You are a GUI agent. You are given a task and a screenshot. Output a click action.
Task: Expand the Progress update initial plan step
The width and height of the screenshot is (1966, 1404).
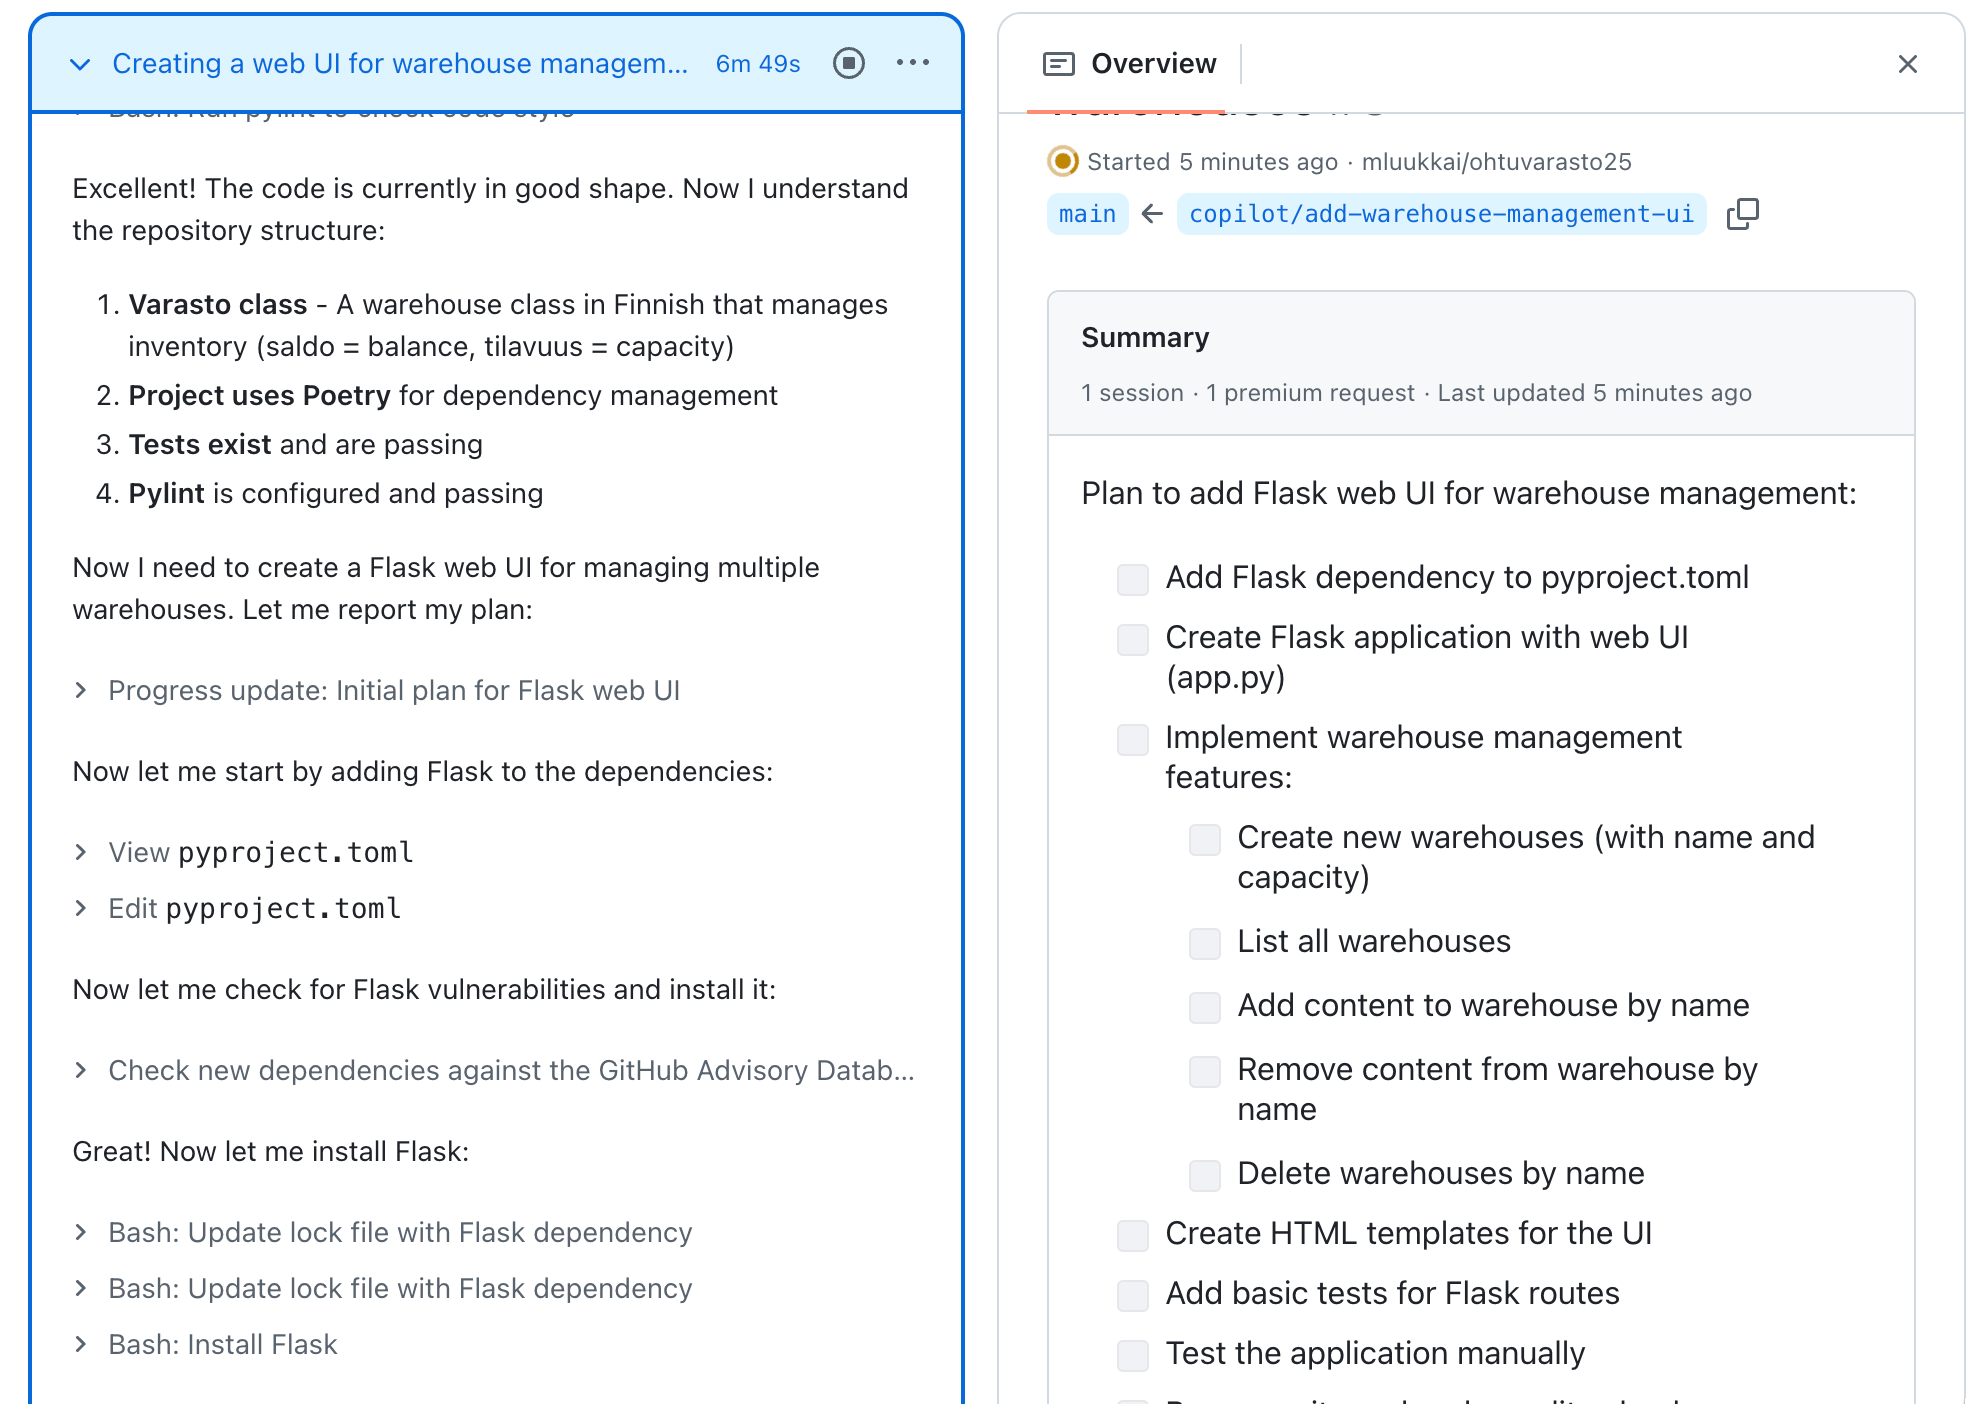click(x=81, y=690)
